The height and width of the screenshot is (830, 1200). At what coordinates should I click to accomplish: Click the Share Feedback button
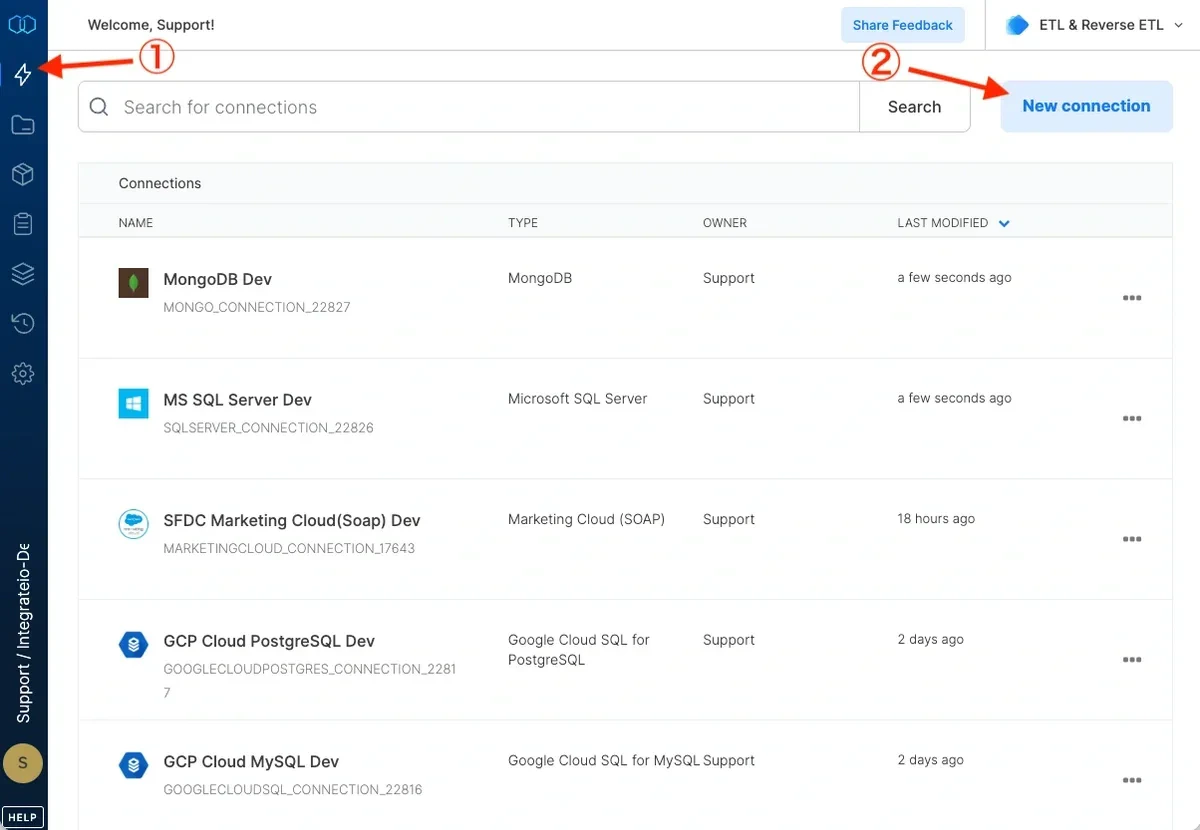point(902,24)
